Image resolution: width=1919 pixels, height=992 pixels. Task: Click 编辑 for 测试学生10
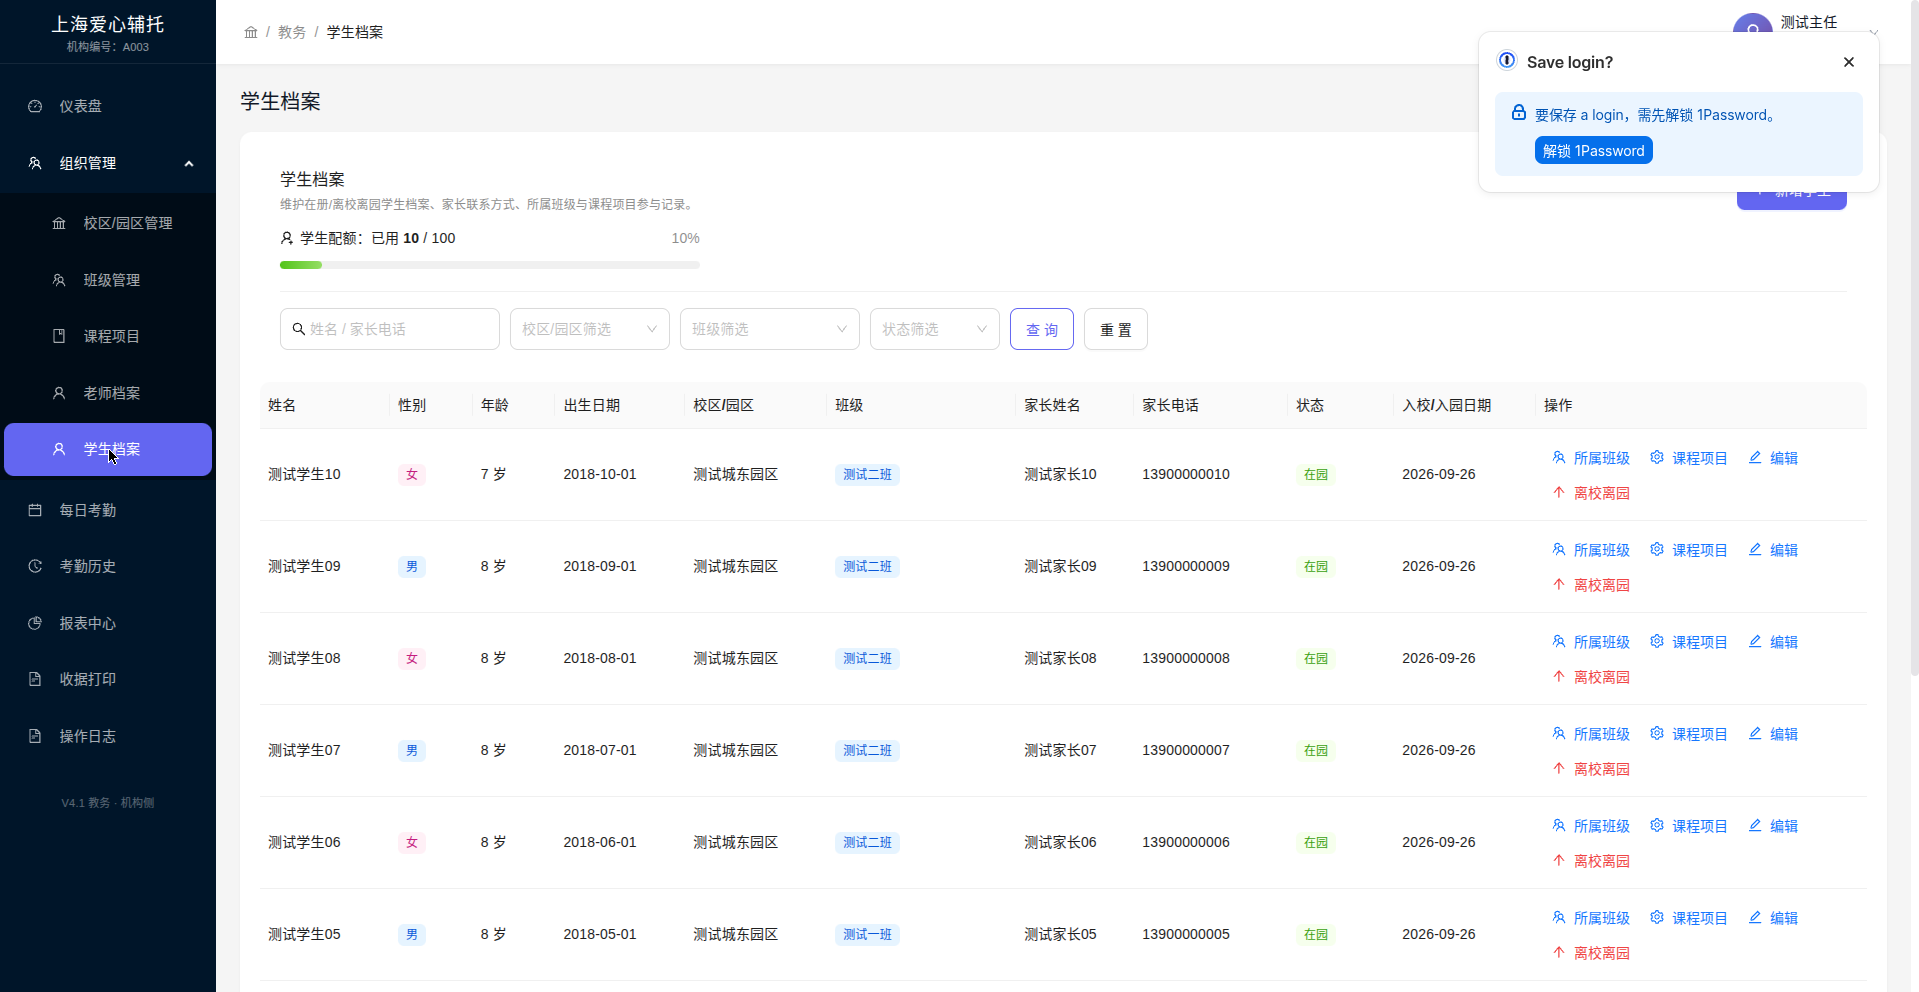1773,458
